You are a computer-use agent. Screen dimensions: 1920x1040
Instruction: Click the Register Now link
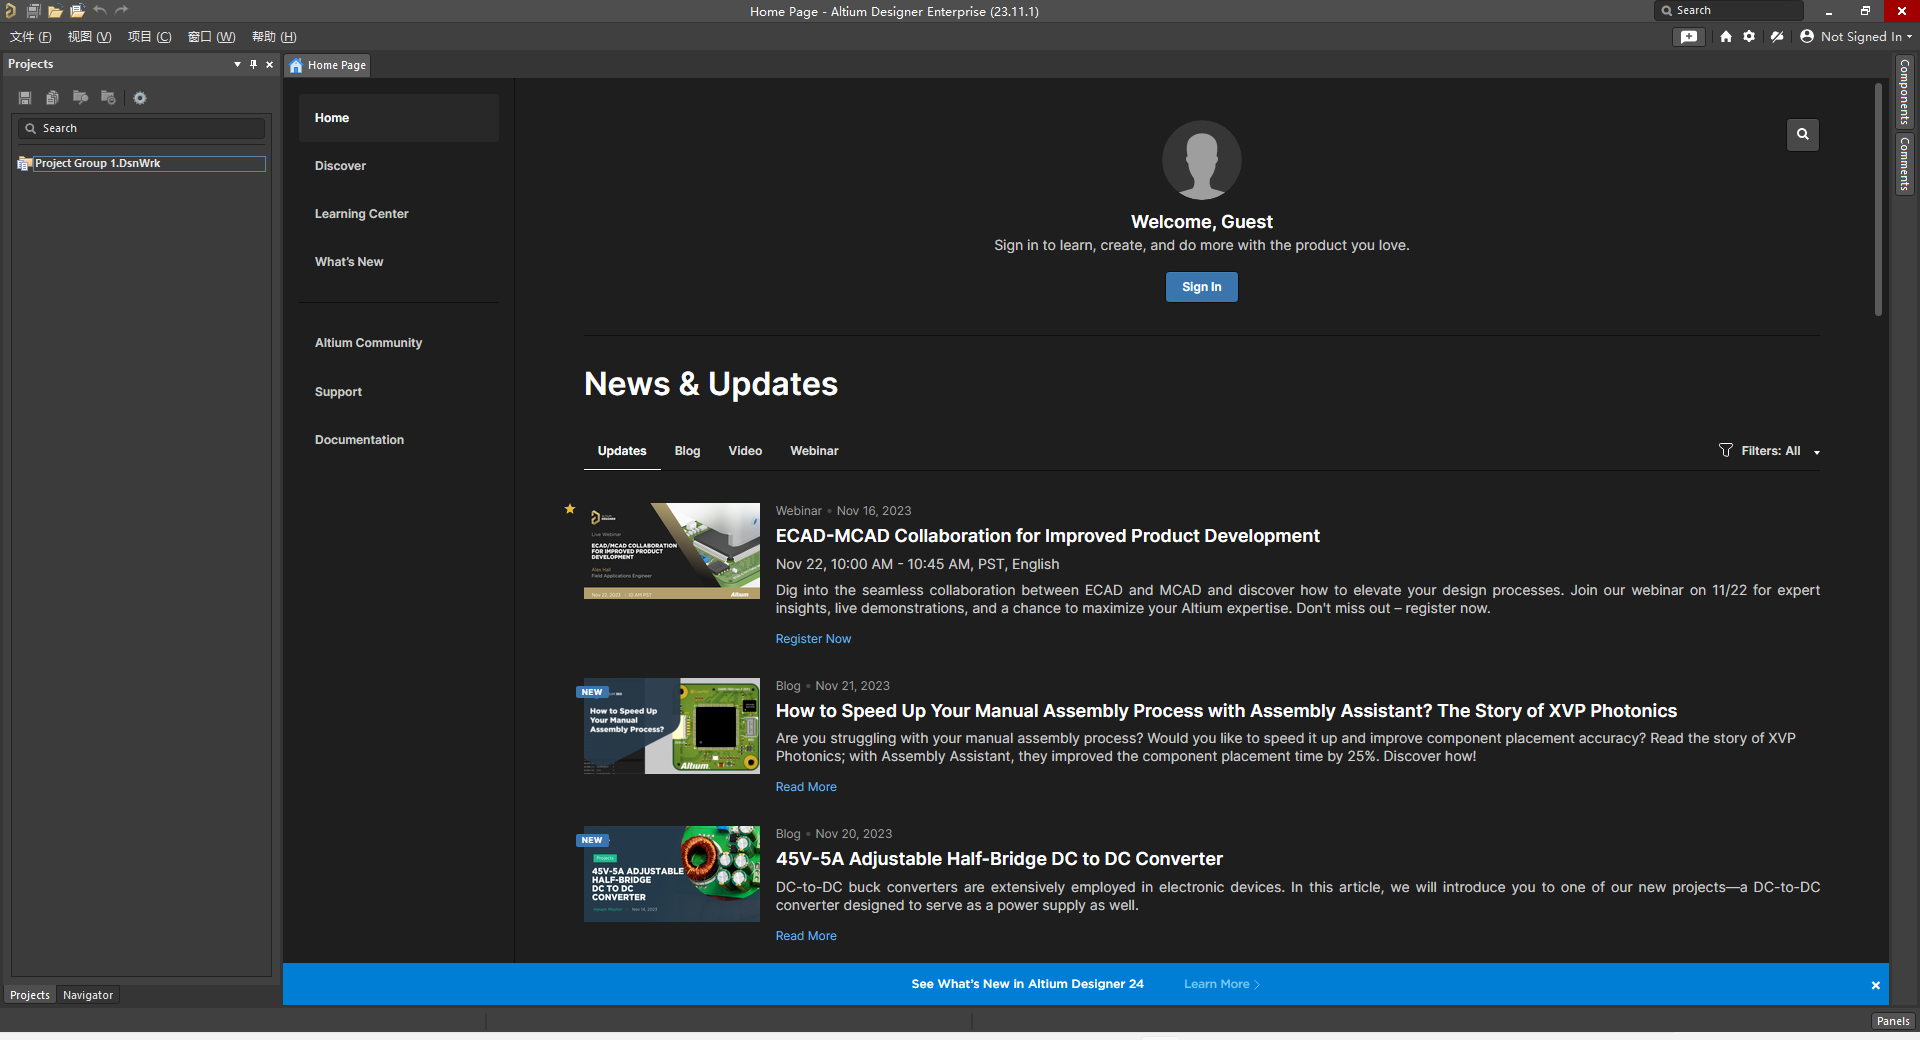[x=813, y=639]
